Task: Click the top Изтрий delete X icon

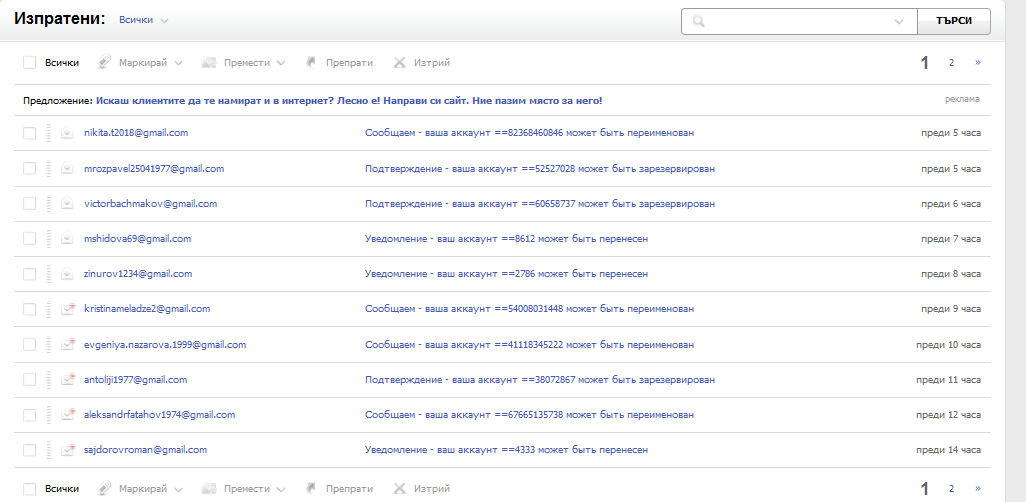Action: click(x=399, y=63)
